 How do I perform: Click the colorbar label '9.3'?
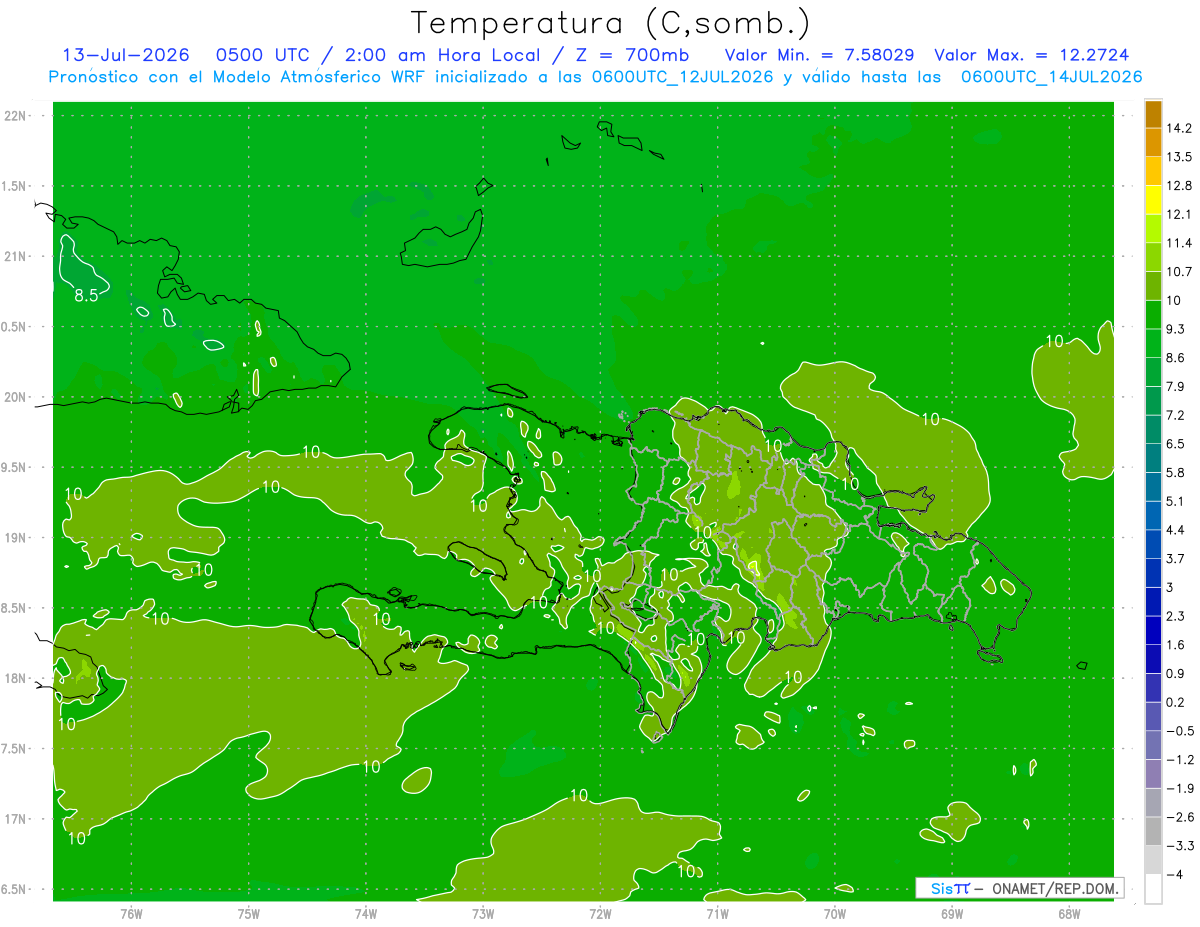1177,329
